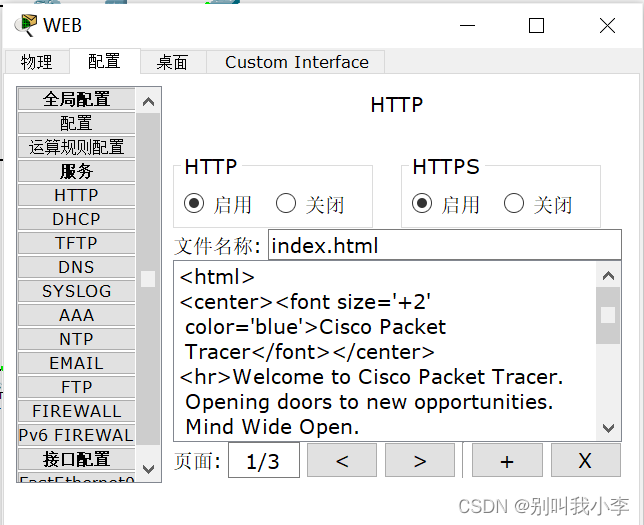The width and height of the screenshot is (644, 525).
Task: Go to next page with > button
Action: tap(420, 460)
